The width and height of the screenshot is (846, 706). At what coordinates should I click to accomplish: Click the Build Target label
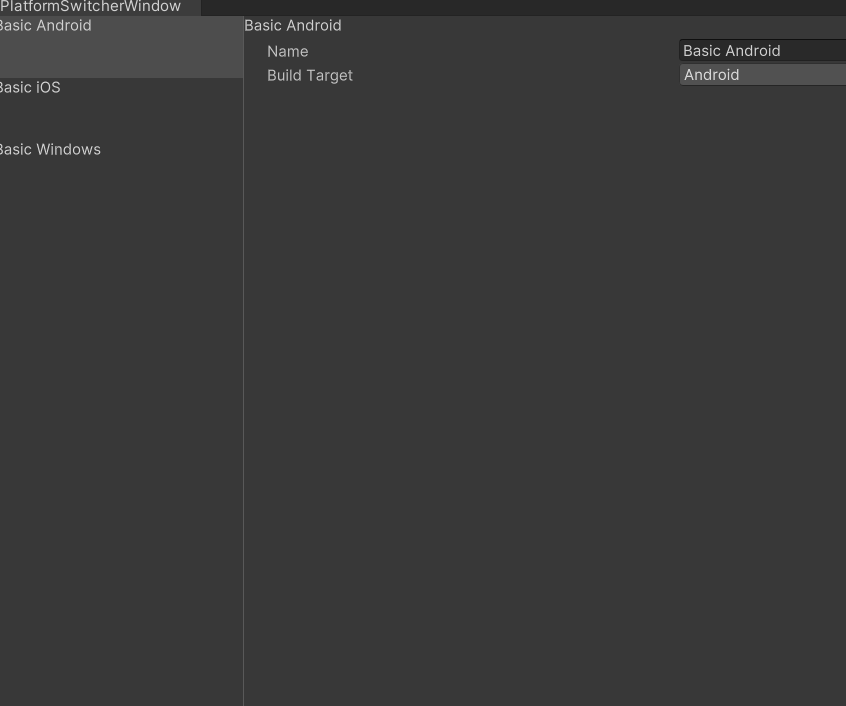[310, 76]
